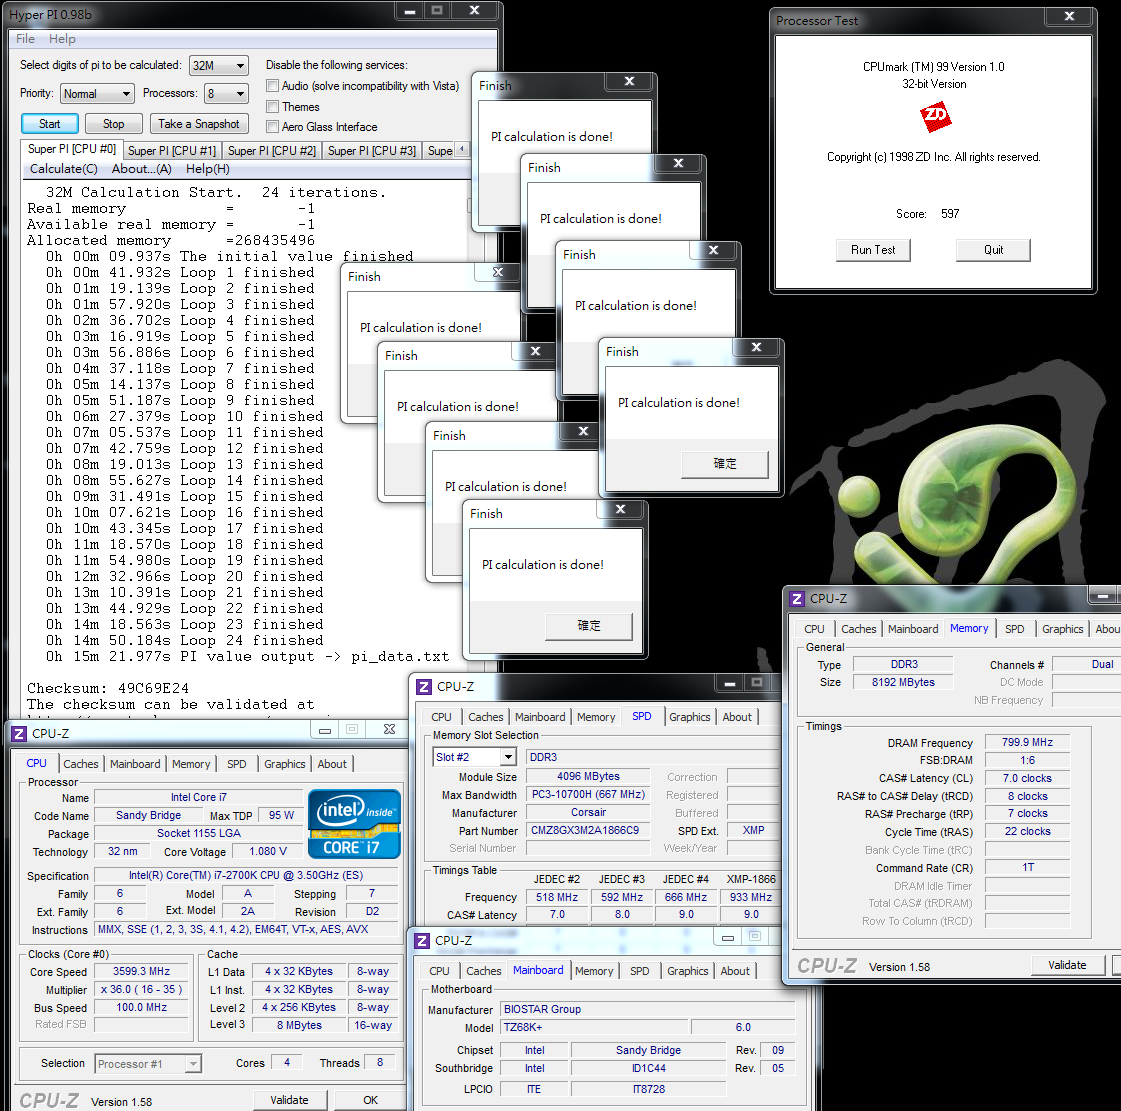Open the About...(A) menu
Image resolution: width=1121 pixels, height=1111 pixels.
[142, 169]
